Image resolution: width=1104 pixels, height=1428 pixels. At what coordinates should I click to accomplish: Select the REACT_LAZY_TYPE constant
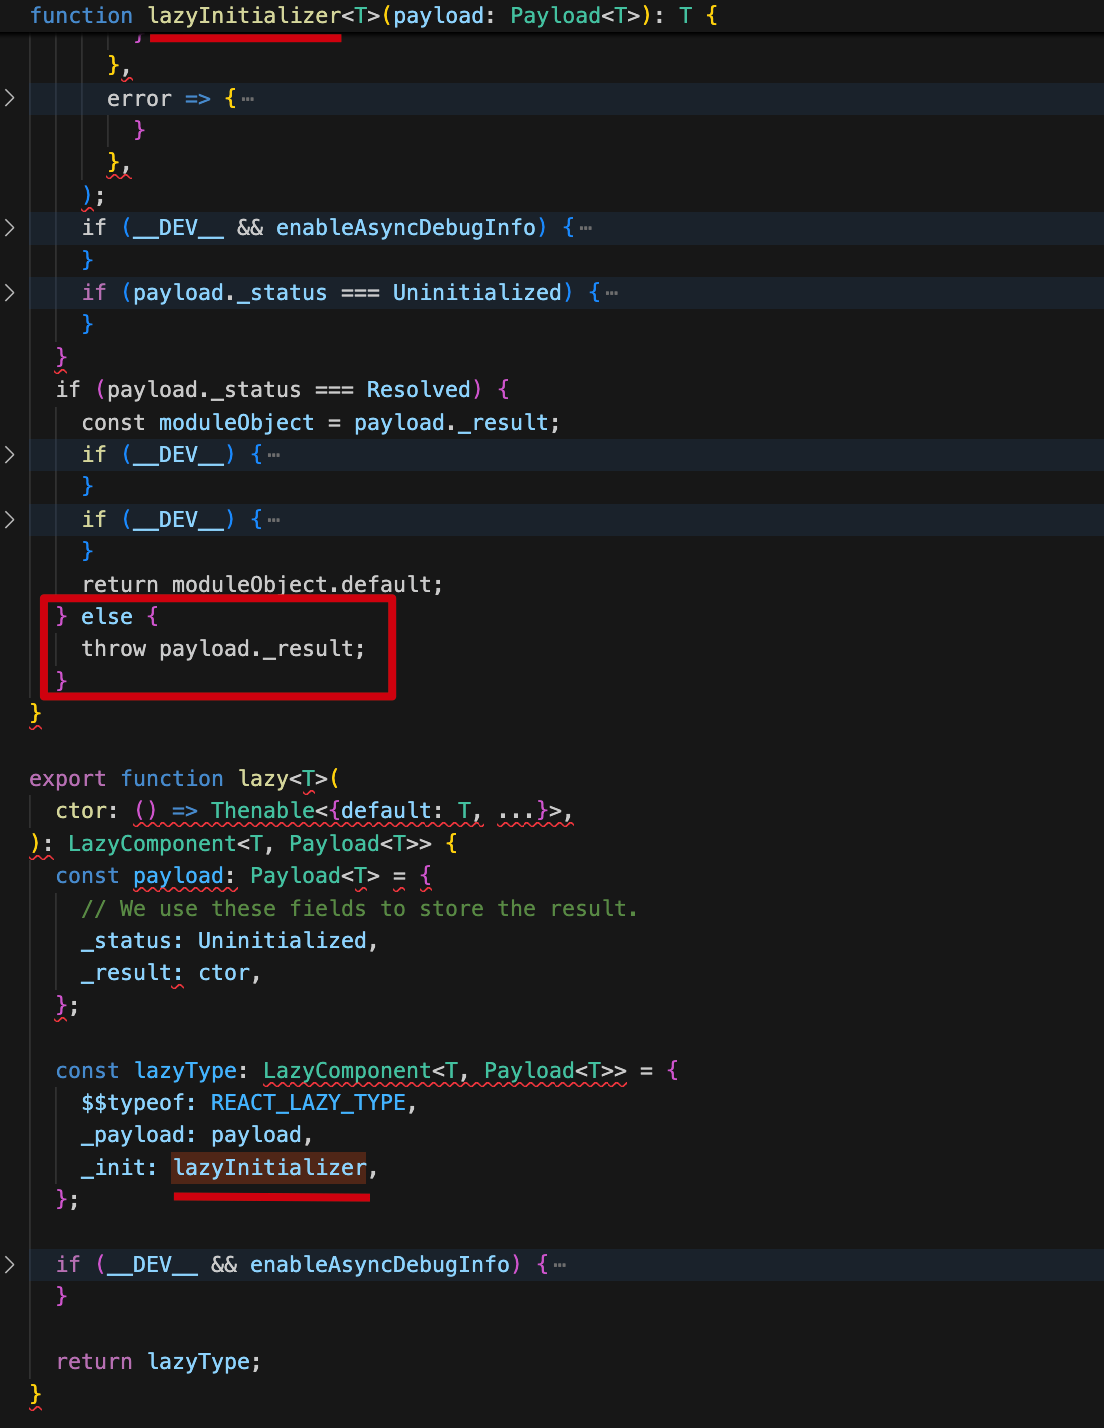click(308, 1102)
